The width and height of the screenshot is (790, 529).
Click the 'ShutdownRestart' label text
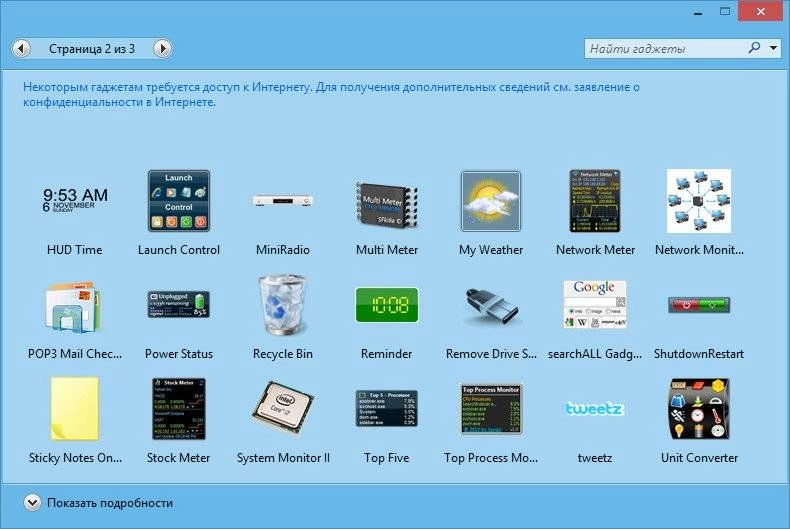[699, 354]
